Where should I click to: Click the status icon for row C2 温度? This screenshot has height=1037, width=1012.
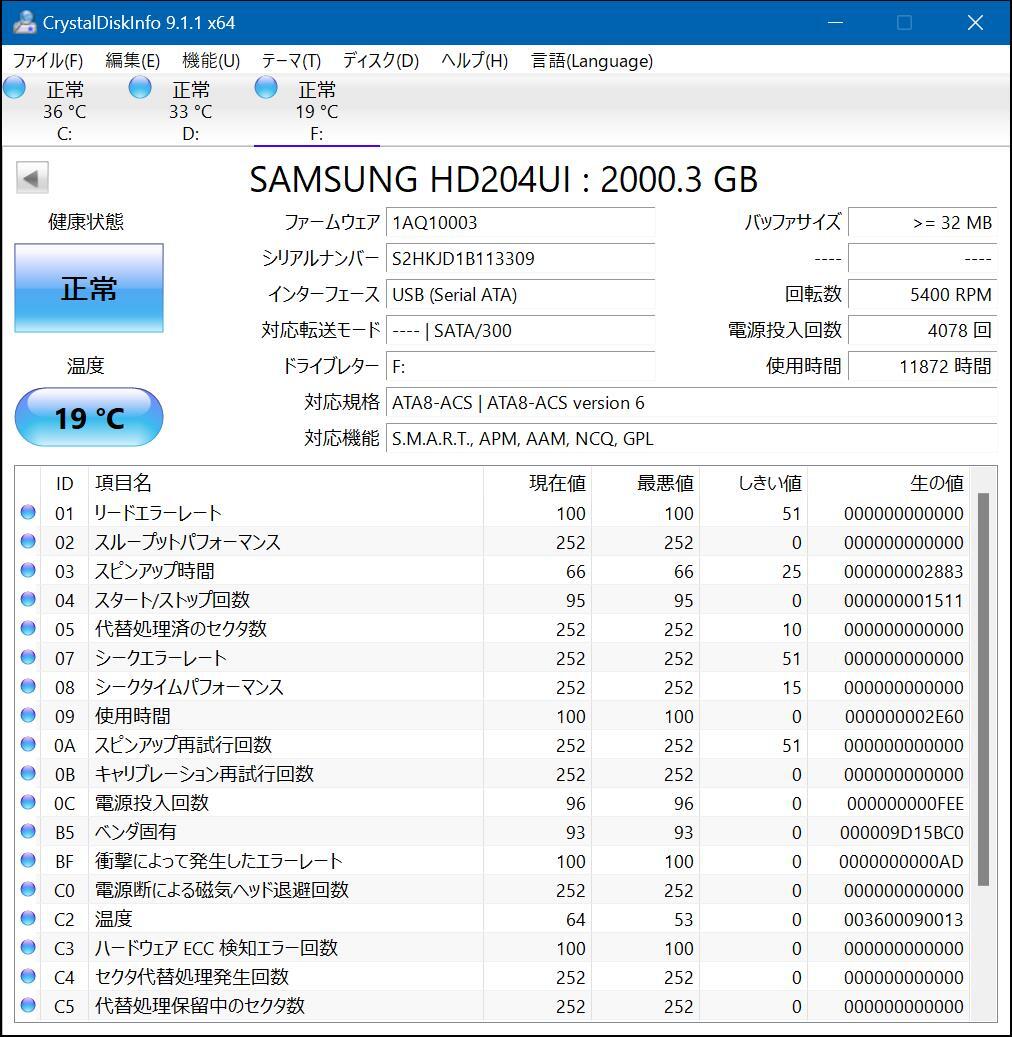pos(28,918)
